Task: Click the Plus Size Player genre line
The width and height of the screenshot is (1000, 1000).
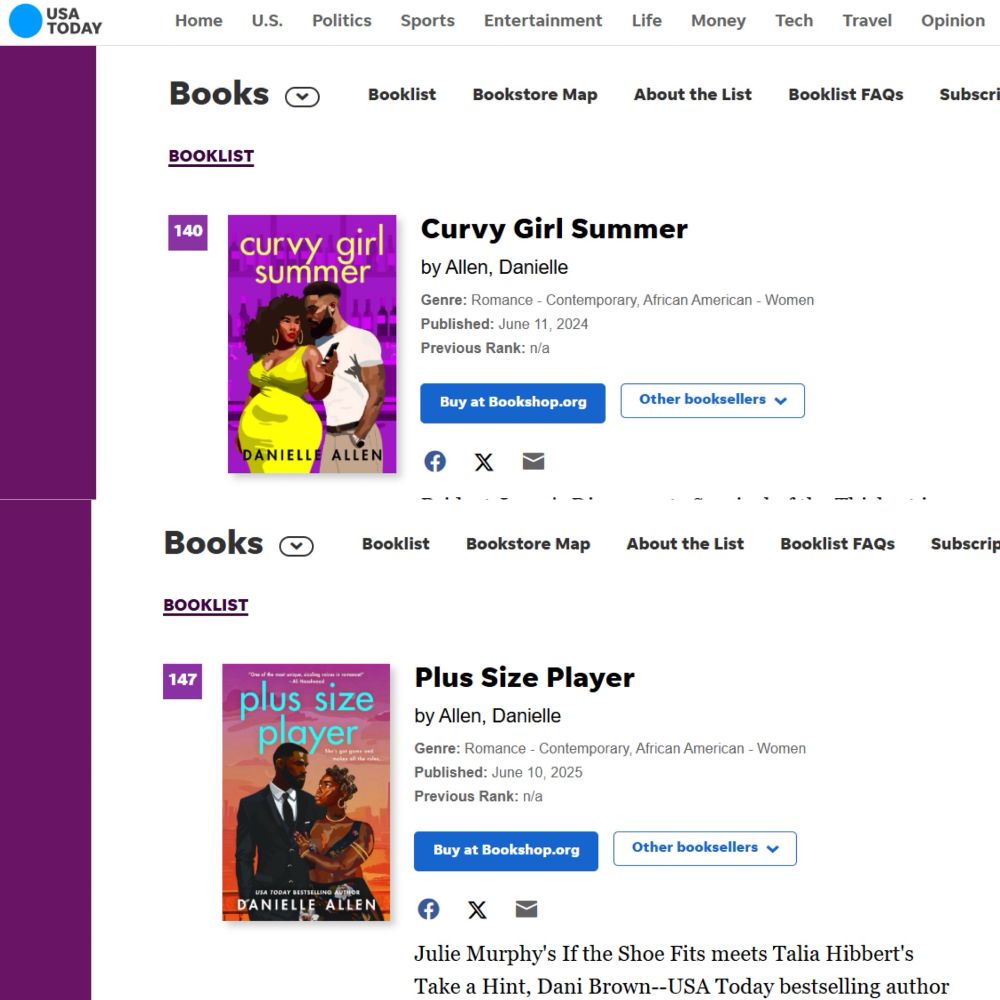Action: point(610,748)
